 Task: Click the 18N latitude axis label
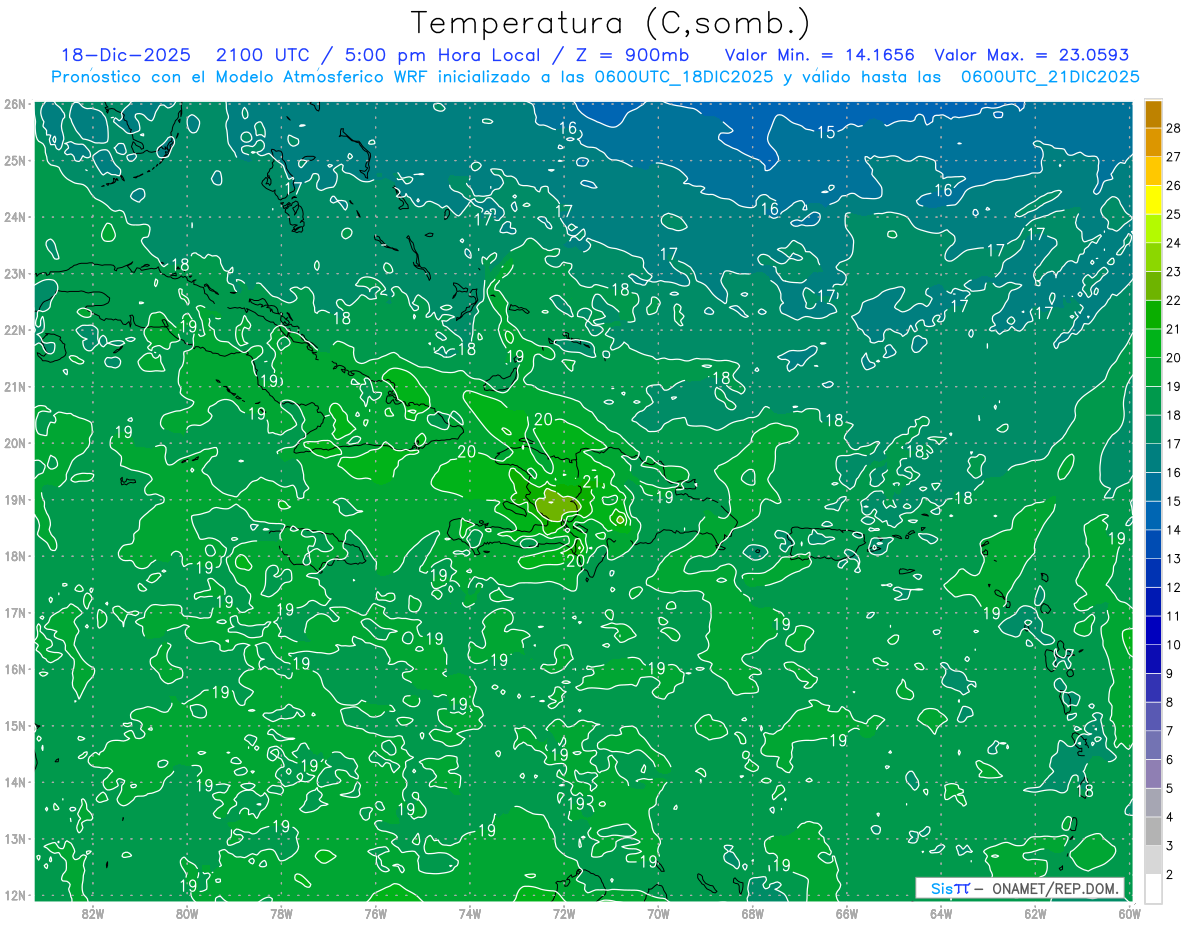[x=14, y=556]
